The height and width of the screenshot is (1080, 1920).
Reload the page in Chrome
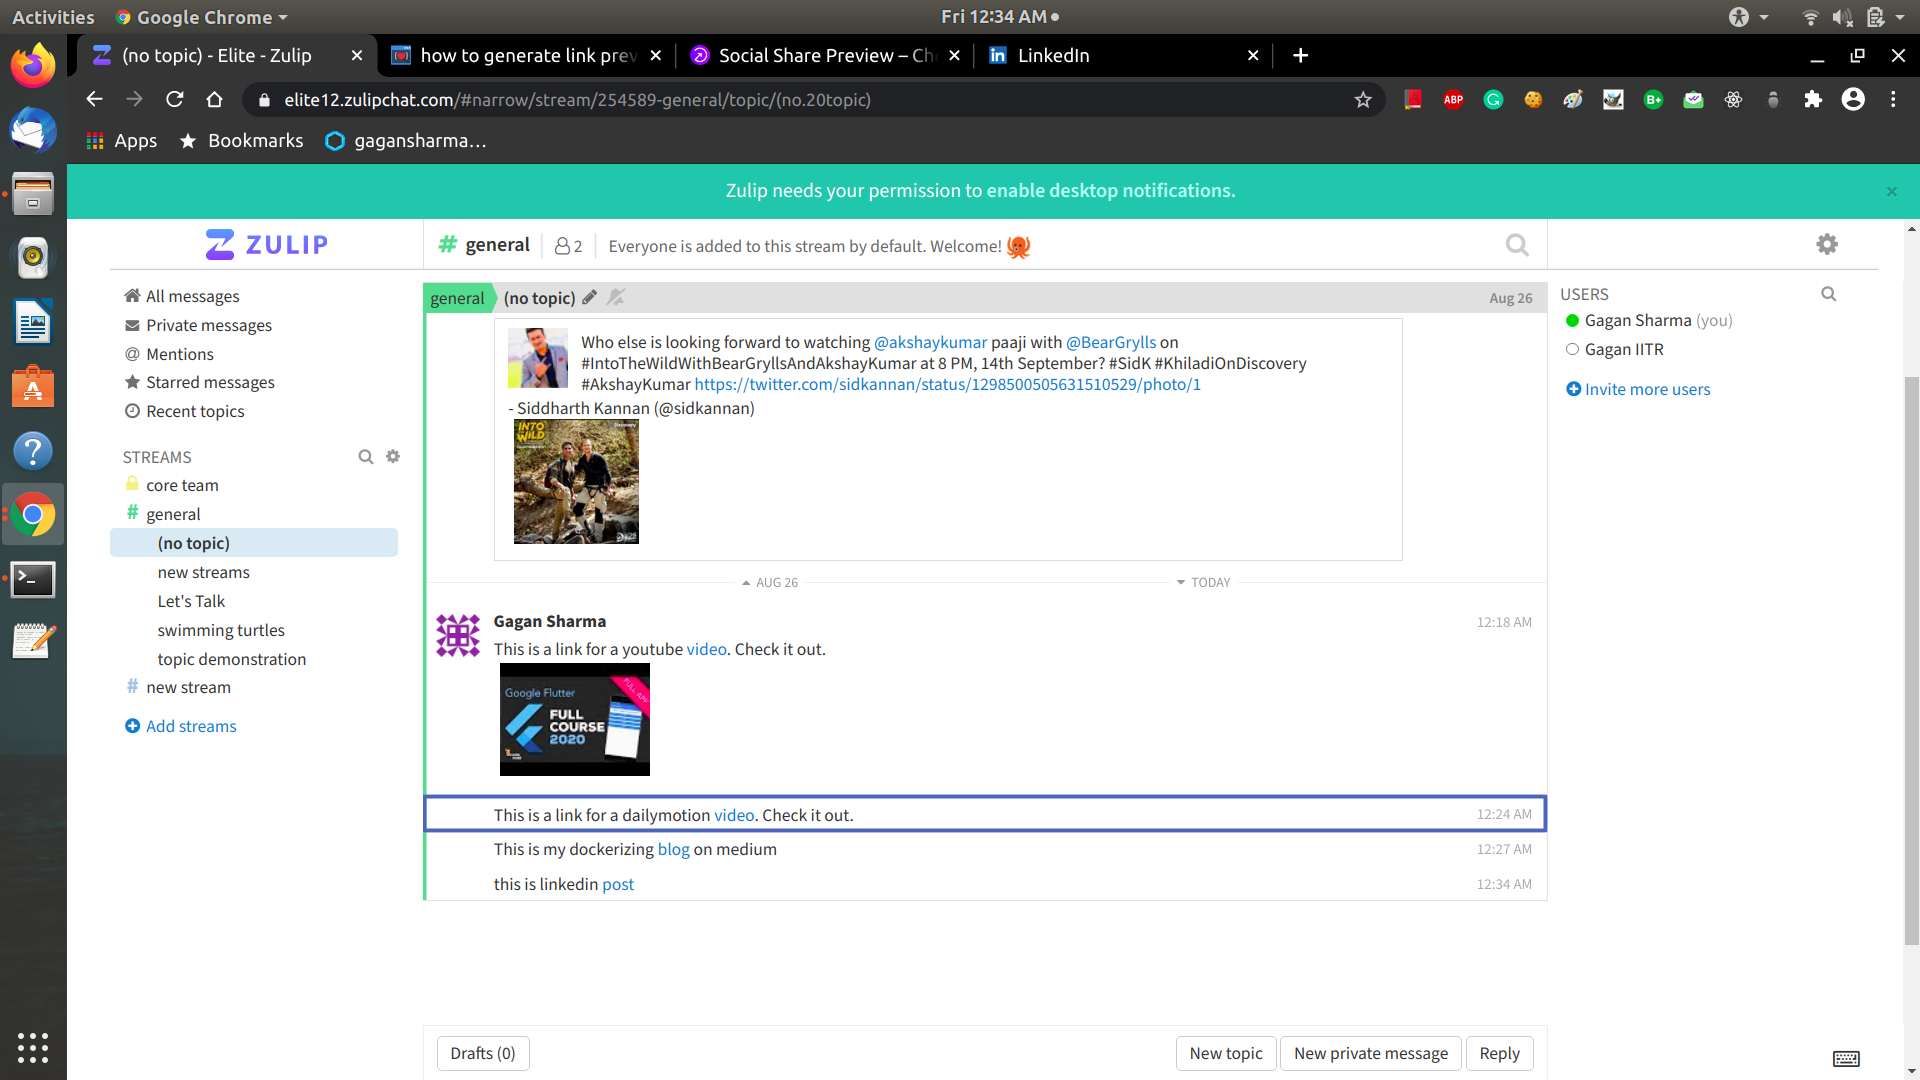tap(174, 99)
